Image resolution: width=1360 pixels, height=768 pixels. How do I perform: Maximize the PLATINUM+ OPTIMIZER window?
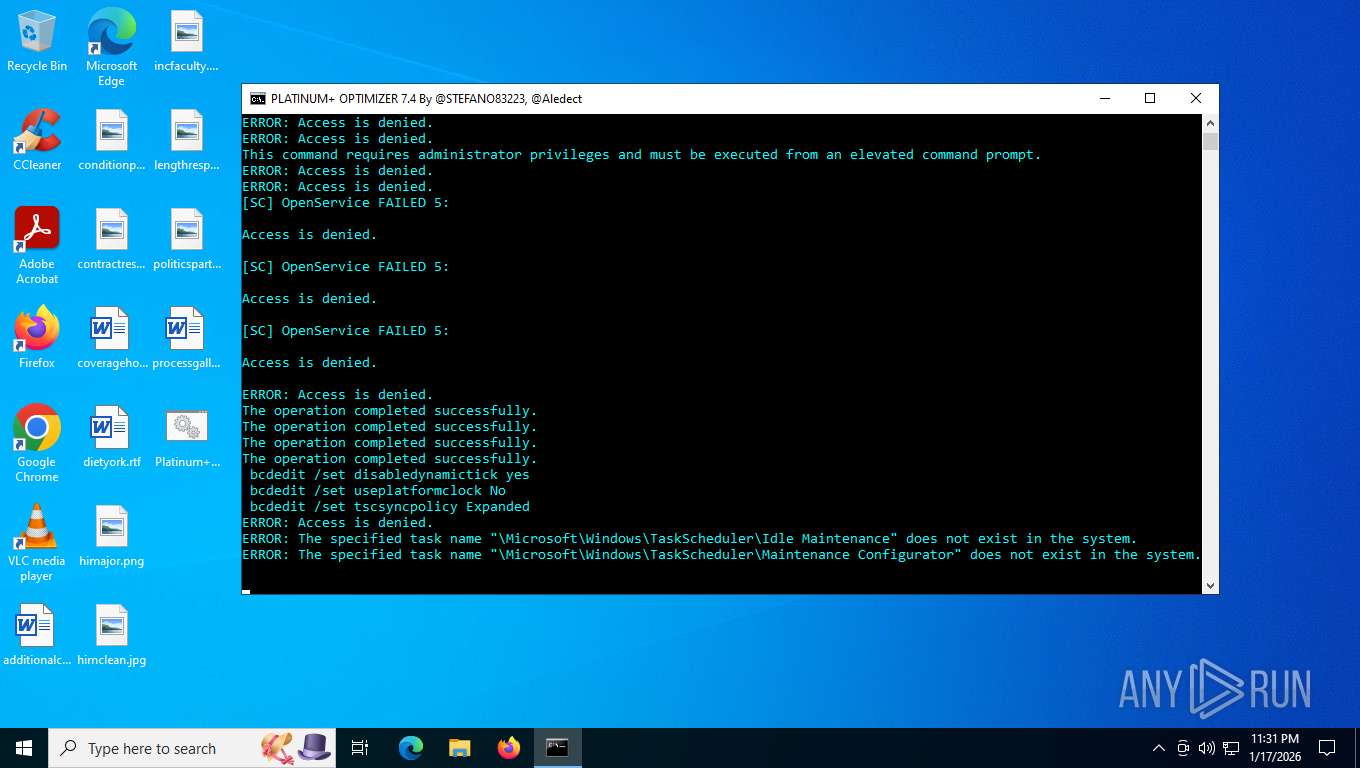point(1150,98)
